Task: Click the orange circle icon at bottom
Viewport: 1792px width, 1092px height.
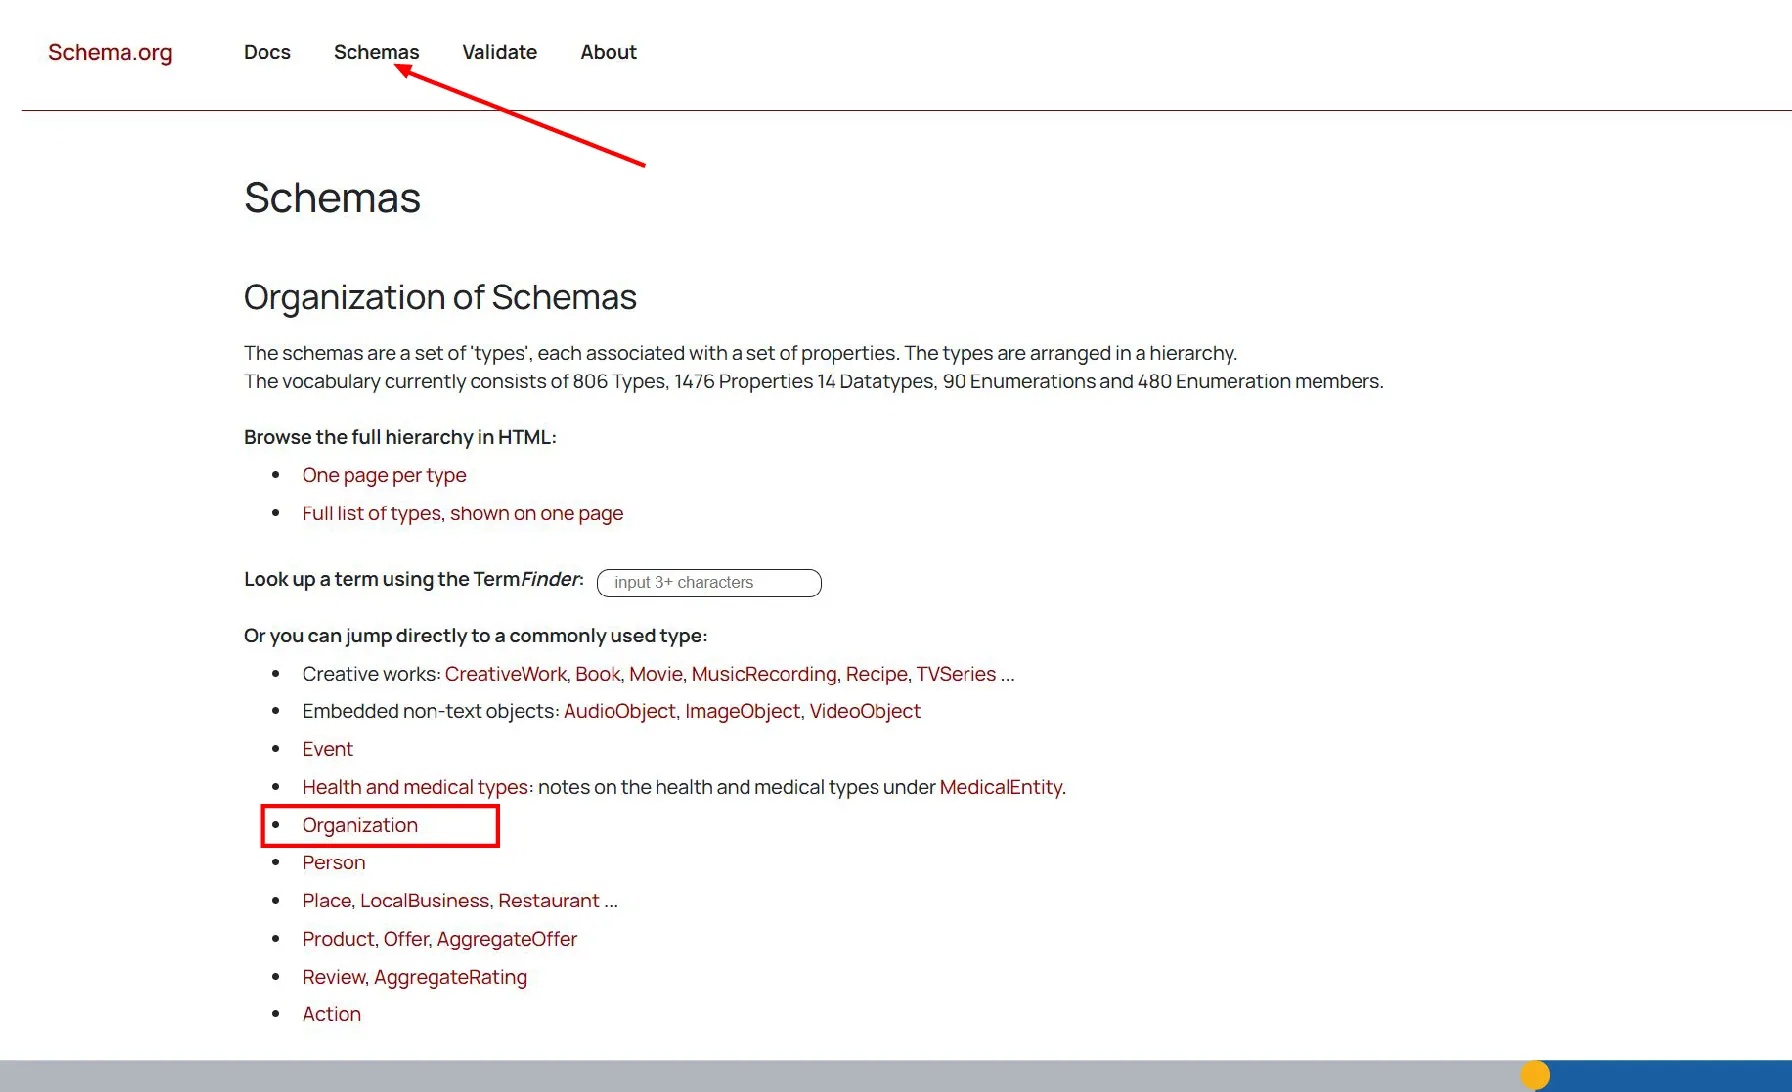Action: 1535,1075
